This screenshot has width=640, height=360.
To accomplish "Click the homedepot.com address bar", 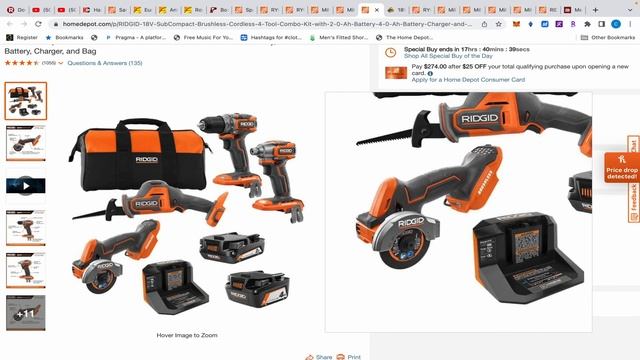I will point(267,24).
